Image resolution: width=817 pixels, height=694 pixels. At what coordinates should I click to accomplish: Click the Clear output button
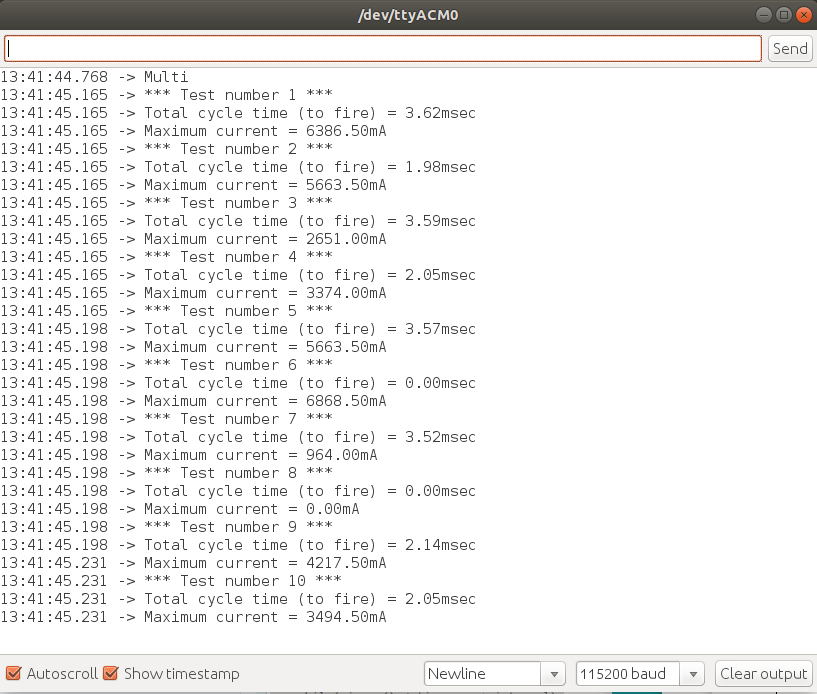coord(763,674)
